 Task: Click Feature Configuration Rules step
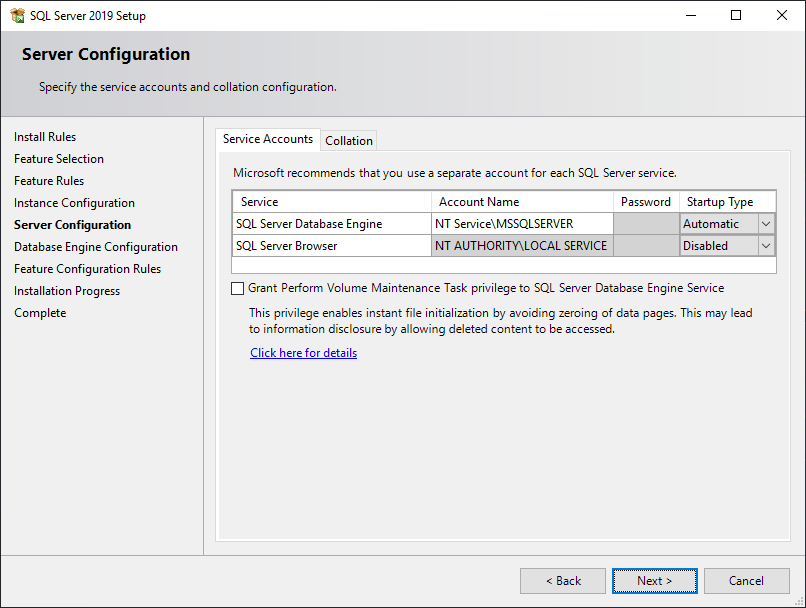(87, 269)
